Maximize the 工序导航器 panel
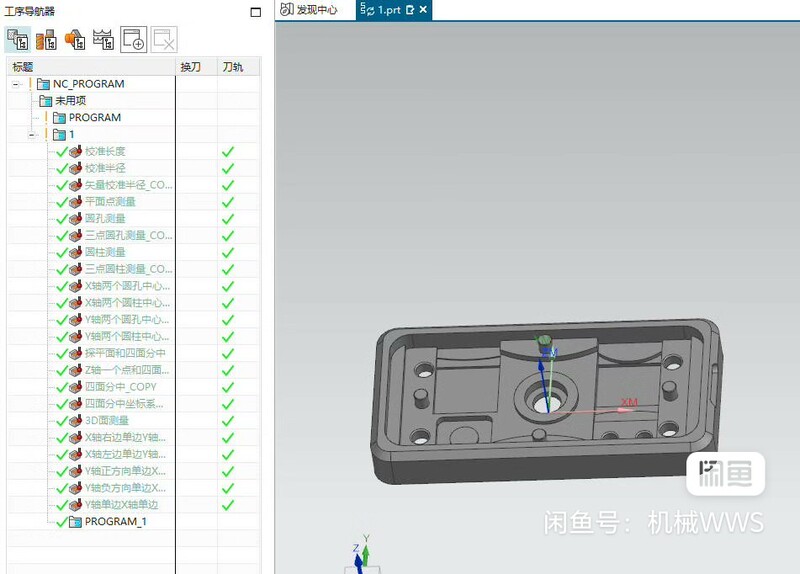This screenshot has height=574, width=800. click(x=256, y=12)
